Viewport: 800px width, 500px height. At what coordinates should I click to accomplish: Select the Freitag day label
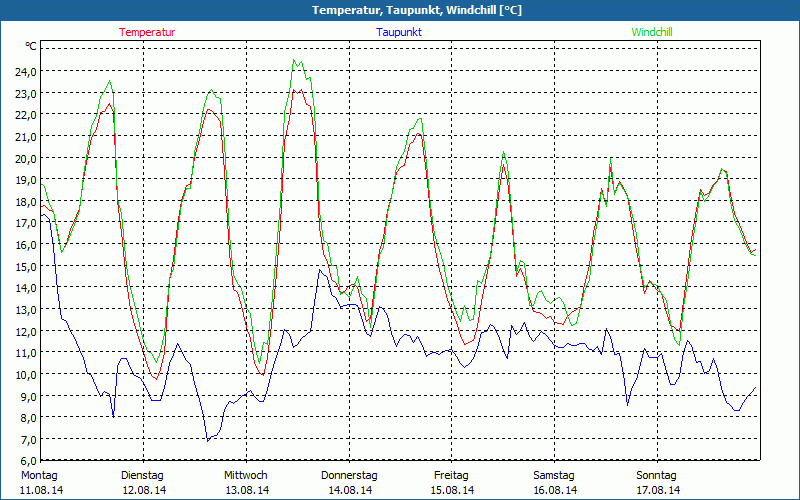tap(451, 475)
